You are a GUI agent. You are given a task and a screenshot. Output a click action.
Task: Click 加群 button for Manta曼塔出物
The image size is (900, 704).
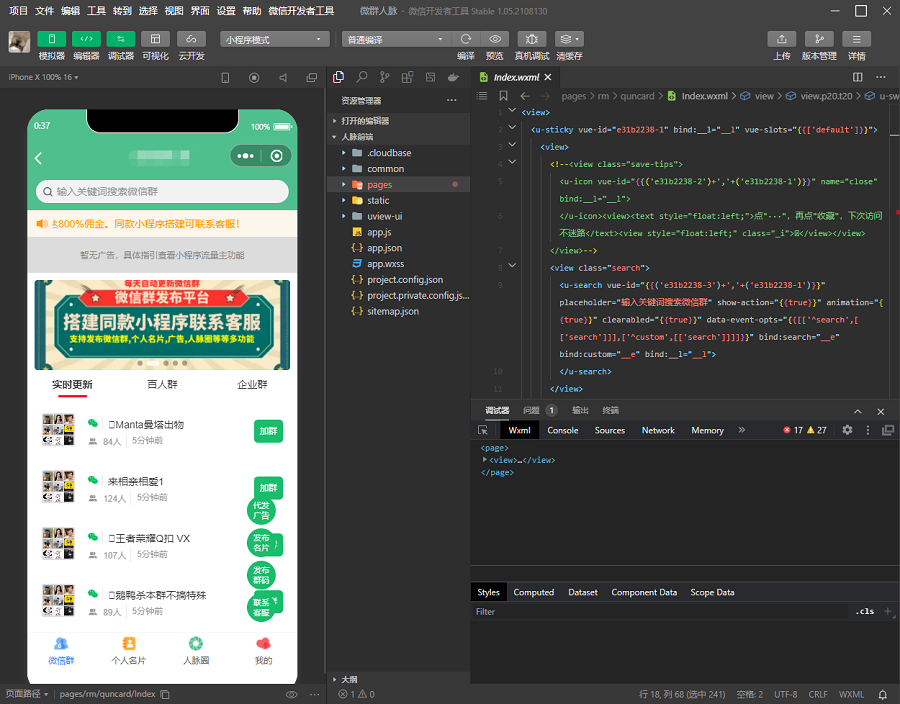coord(268,431)
